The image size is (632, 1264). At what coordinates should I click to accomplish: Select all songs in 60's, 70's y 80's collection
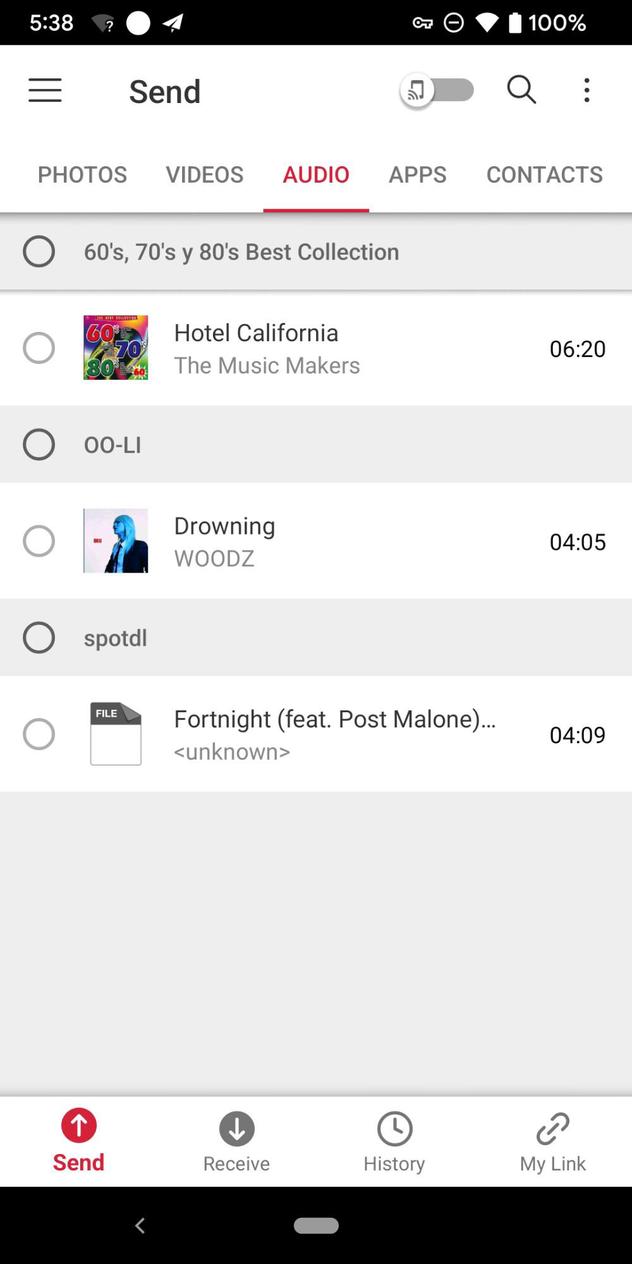(39, 251)
